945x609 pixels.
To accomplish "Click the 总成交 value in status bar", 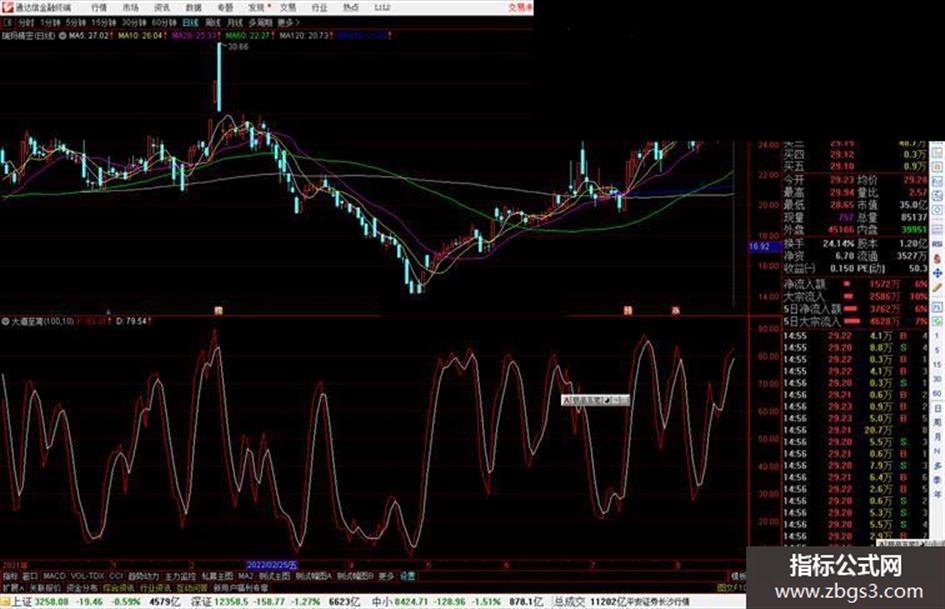I will (609, 601).
